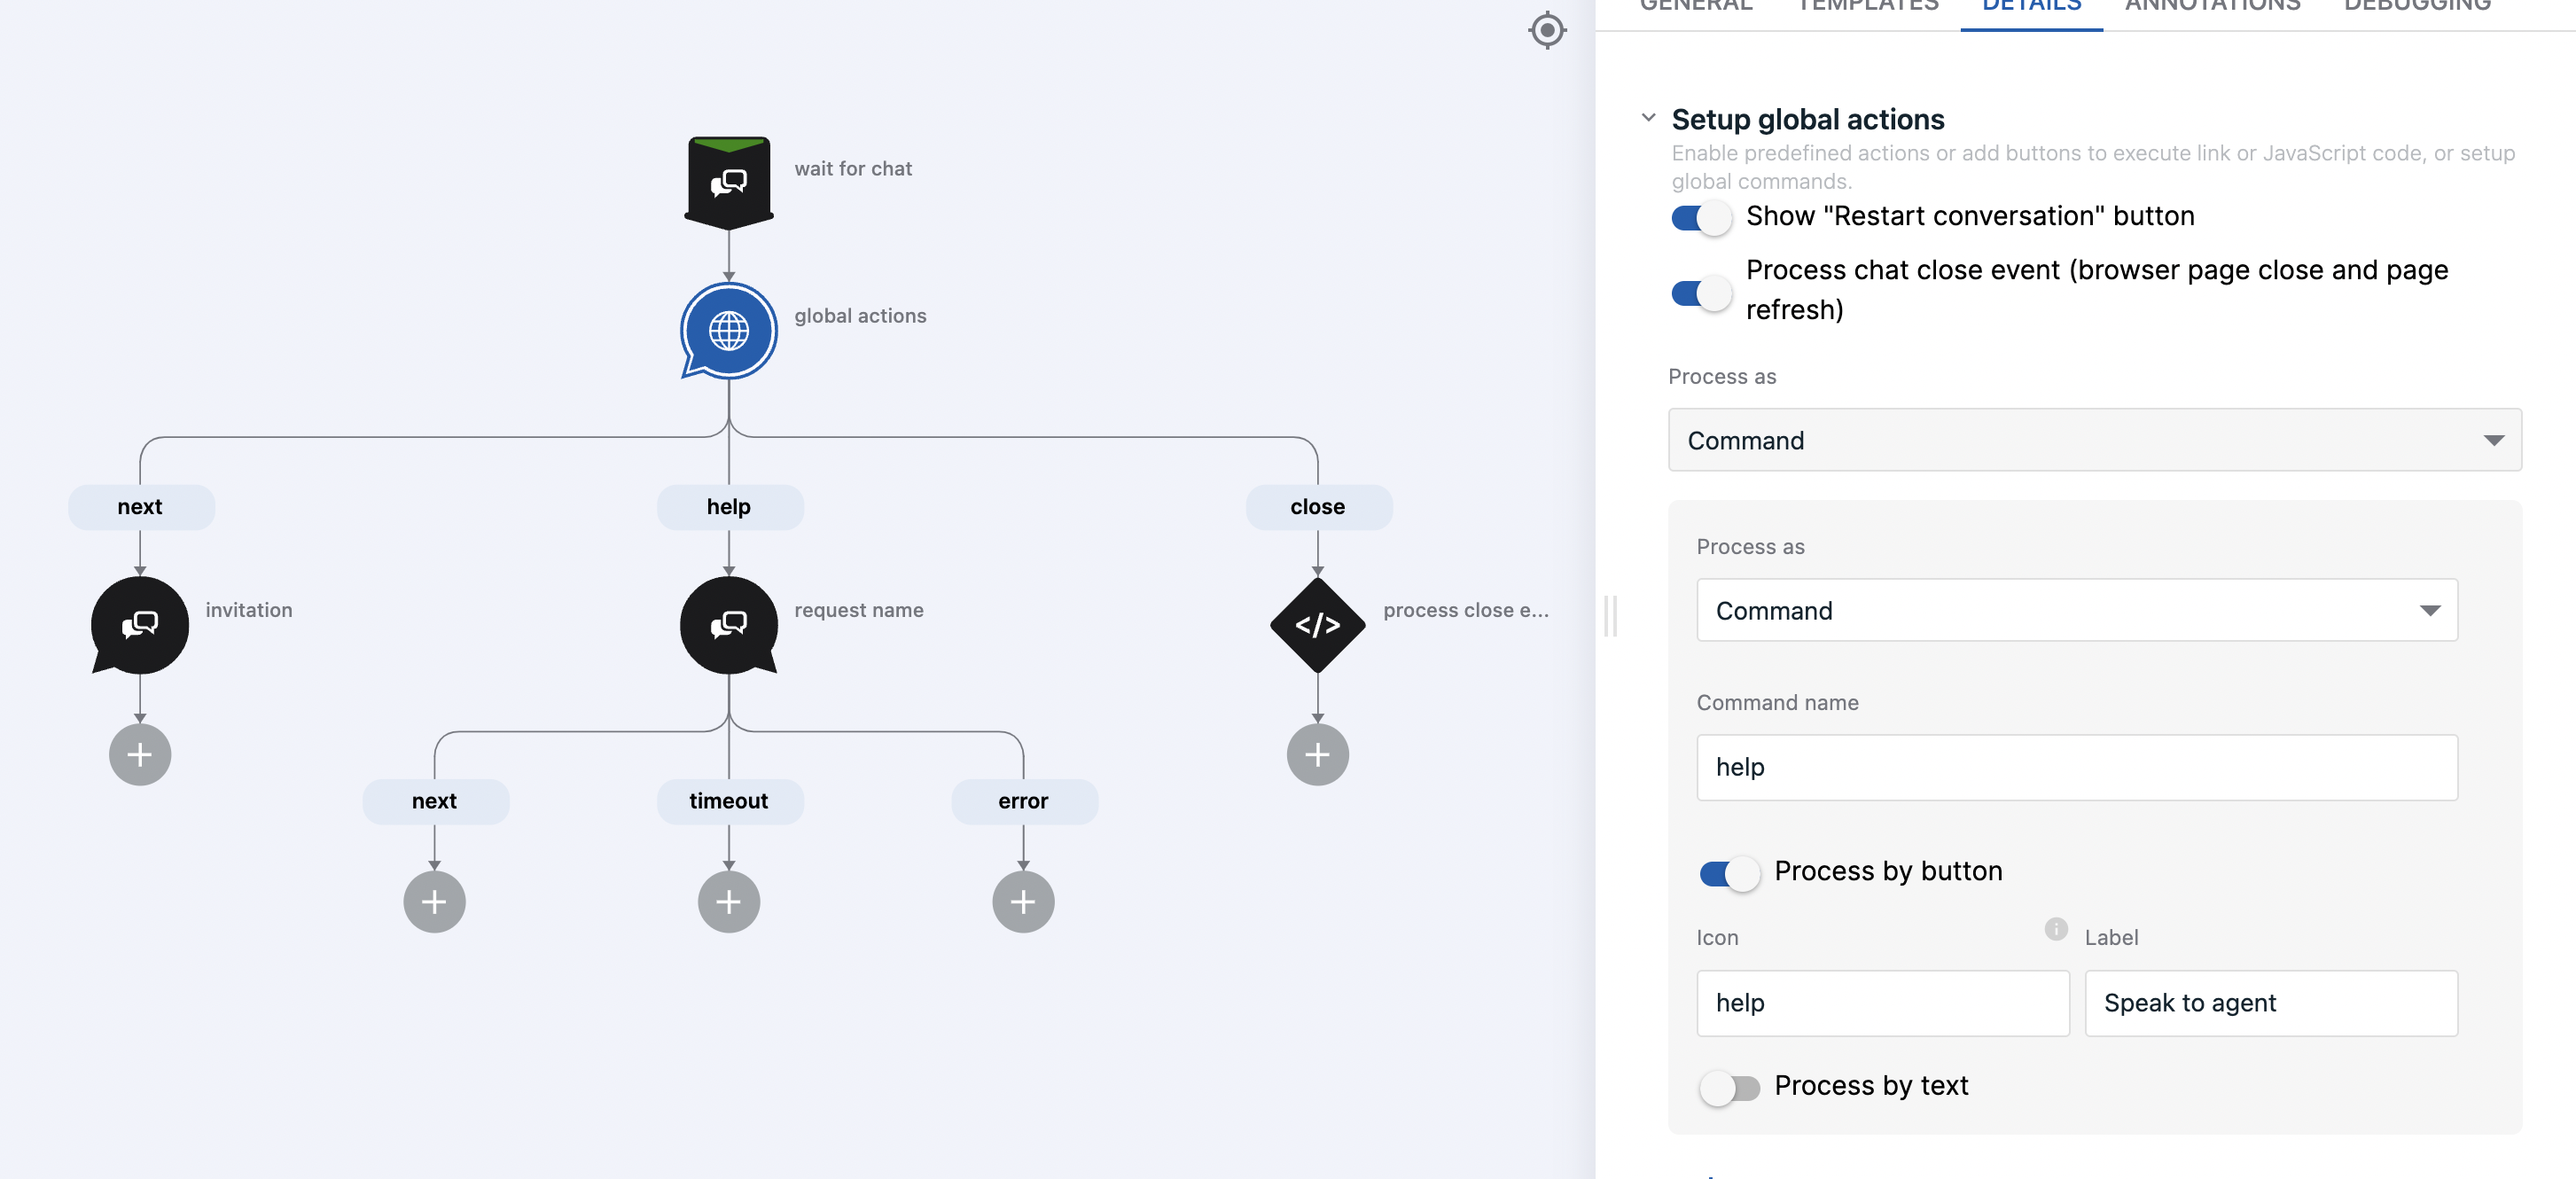Click the add node button under invitation
Image resolution: width=2576 pixels, height=1179 pixels.
click(x=140, y=753)
